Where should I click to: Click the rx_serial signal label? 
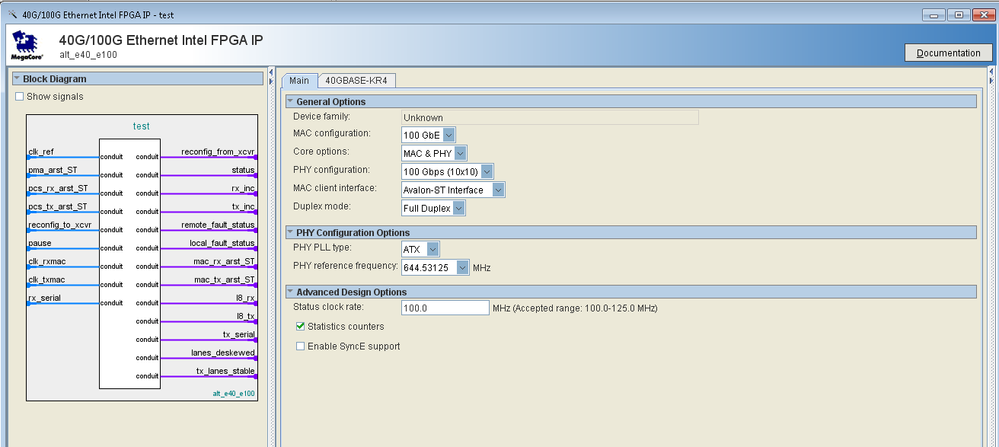click(45, 297)
